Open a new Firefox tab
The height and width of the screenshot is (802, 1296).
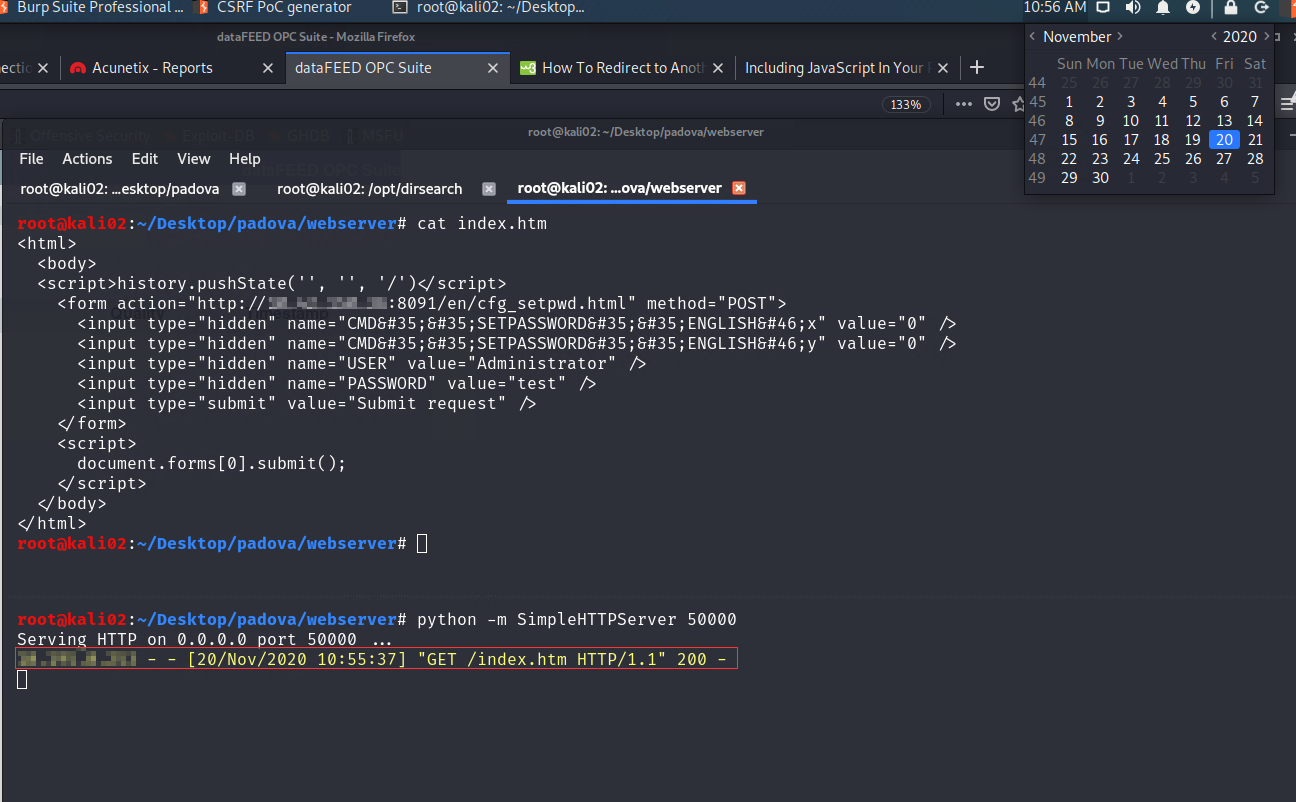[x=977, y=68]
